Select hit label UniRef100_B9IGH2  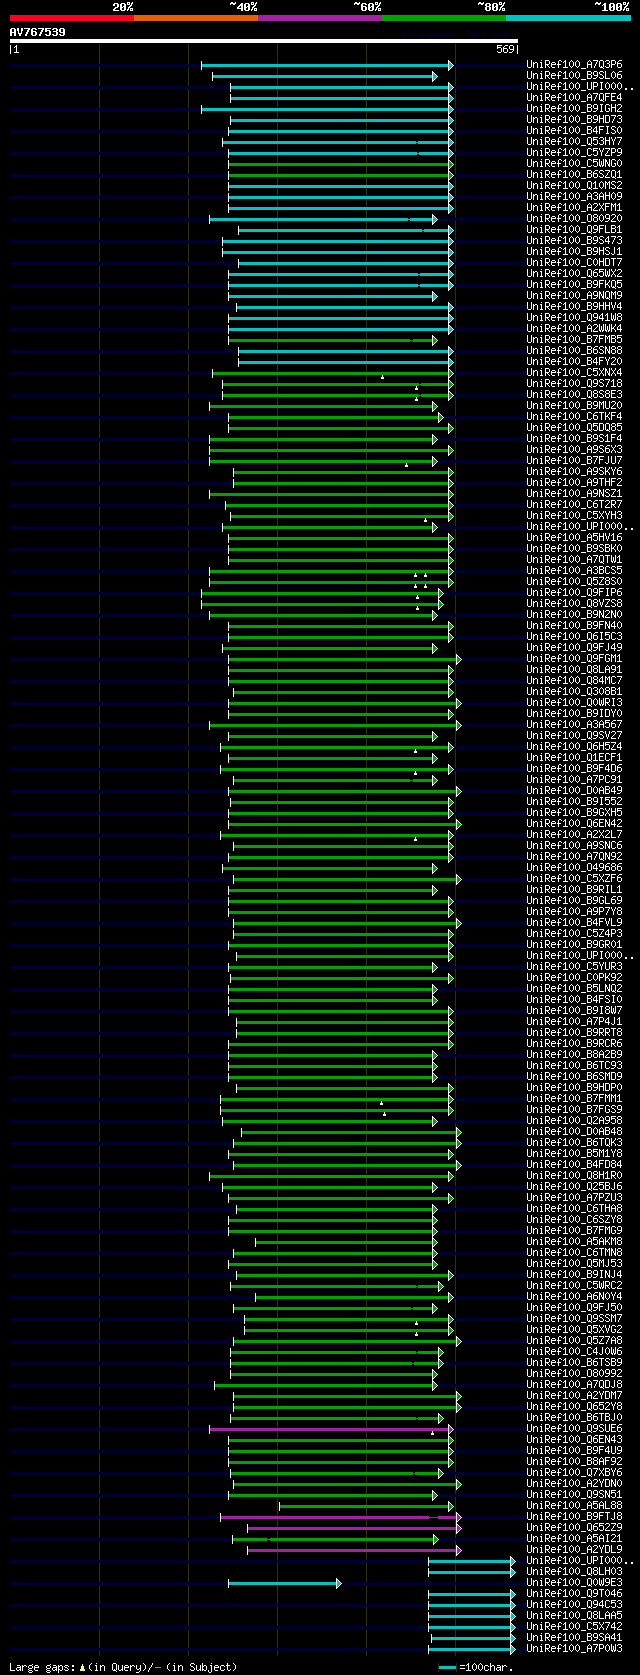coord(574,109)
